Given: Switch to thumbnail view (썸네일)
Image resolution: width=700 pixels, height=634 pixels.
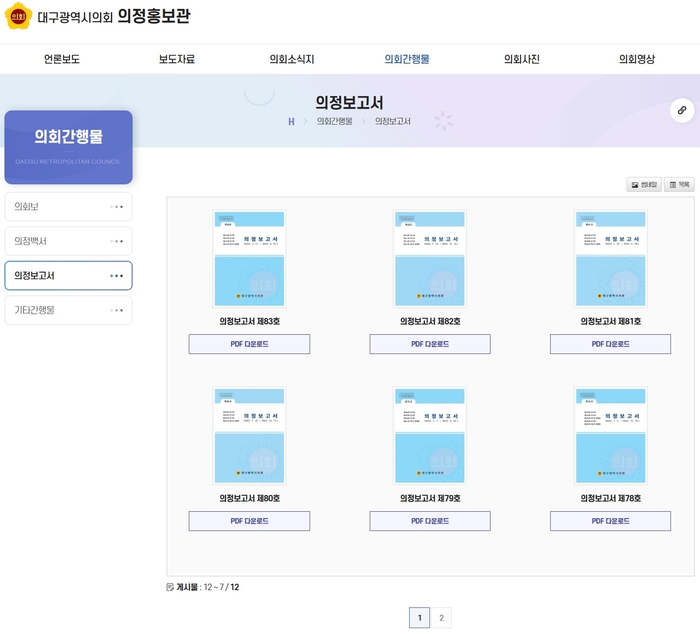Looking at the screenshot, I should pyautogui.click(x=644, y=184).
